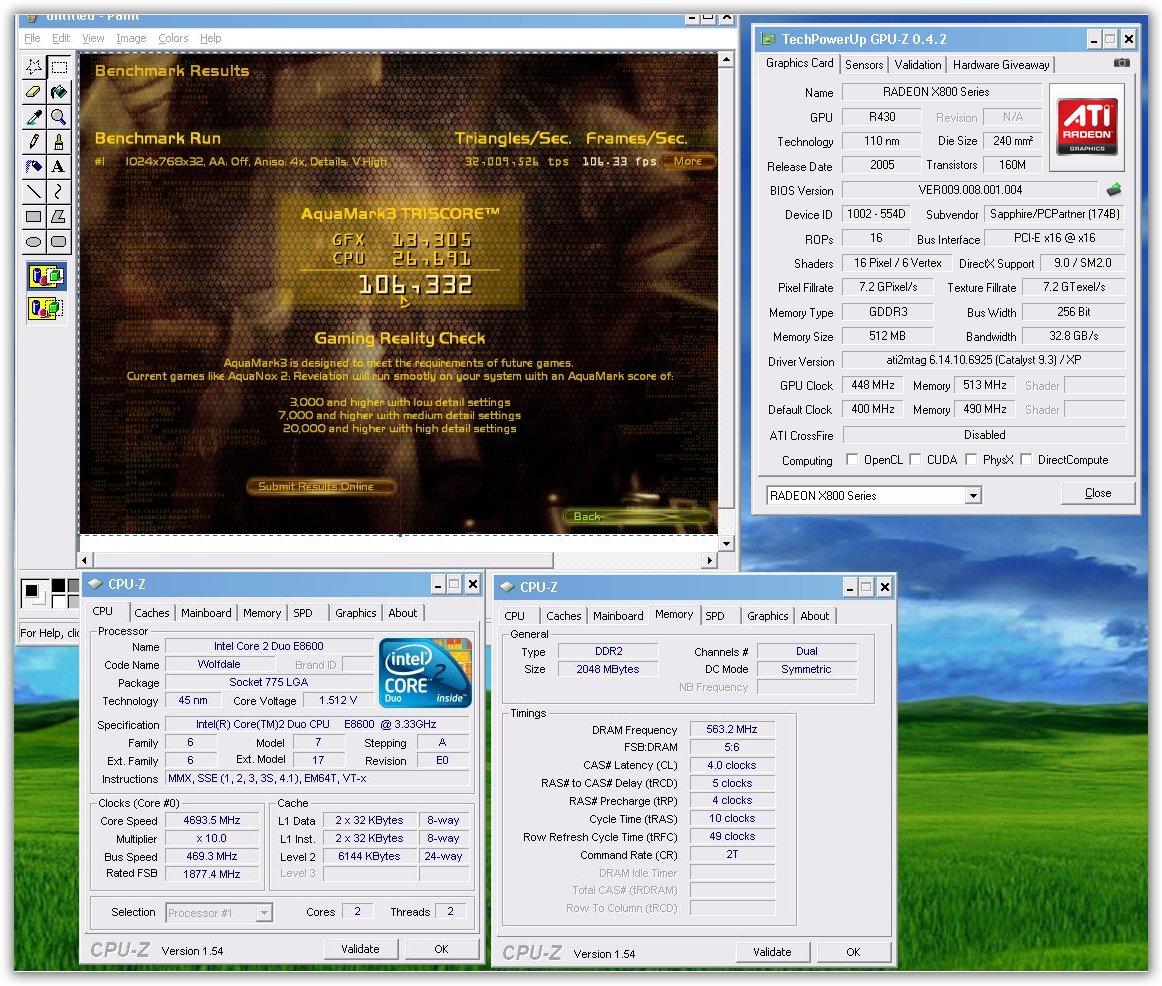
Task: Select the rectangular Select tool in Paint
Action: click(59, 67)
